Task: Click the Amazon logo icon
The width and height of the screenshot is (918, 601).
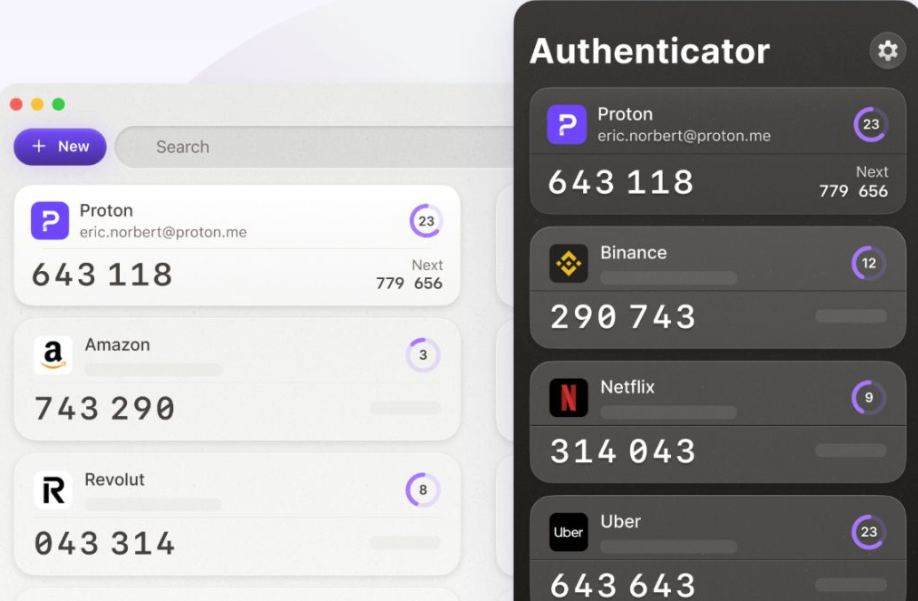Action: coord(53,355)
